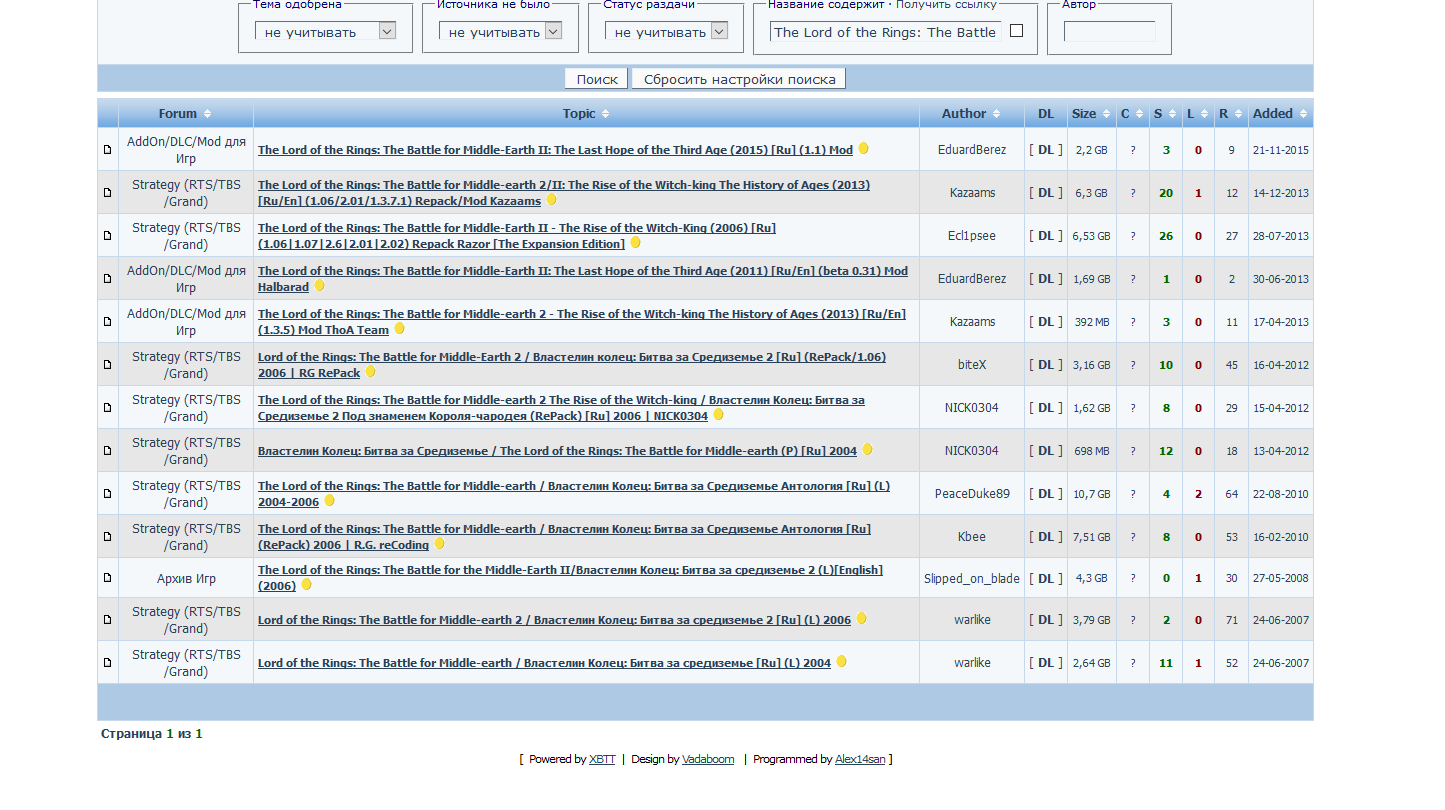
Task: Open Alex14san footer link
Action: coord(860,760)
